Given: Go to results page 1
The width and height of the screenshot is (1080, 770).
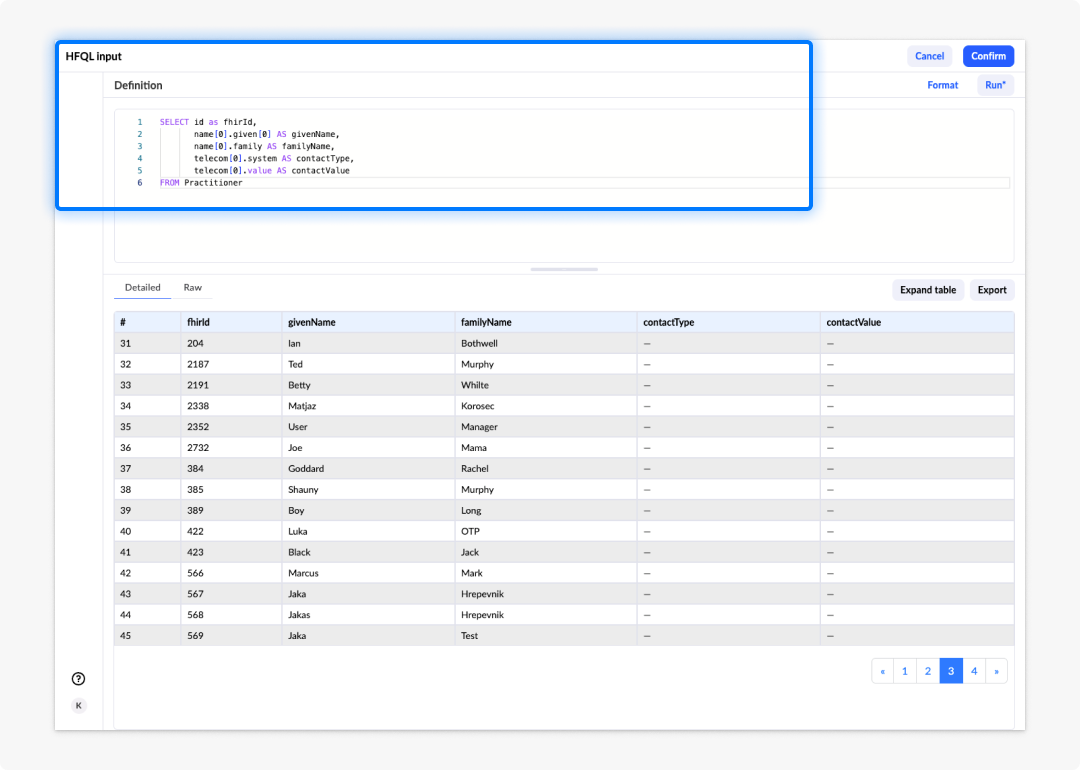Looking at the screenshot, I should pyautogui.click(x=905, y=671).
